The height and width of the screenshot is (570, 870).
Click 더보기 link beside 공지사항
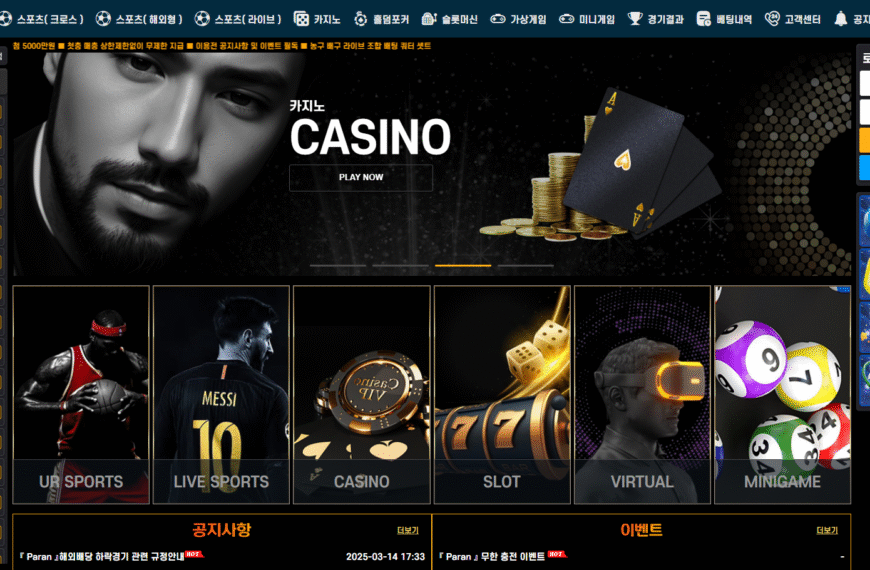click(x=408, y=531)
